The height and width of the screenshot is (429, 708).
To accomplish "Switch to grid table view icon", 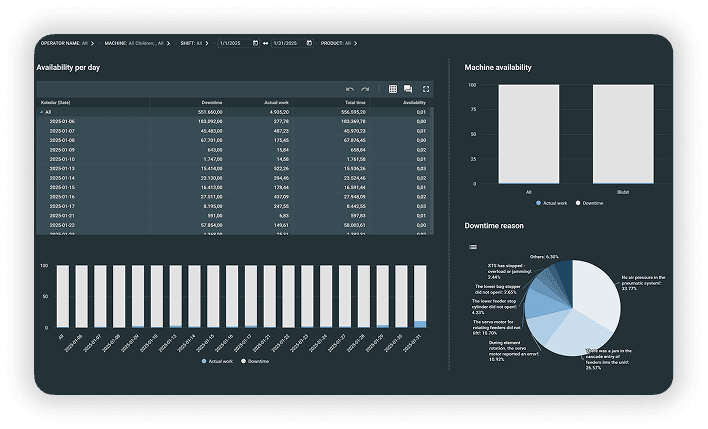I will (x=393, y=89).
